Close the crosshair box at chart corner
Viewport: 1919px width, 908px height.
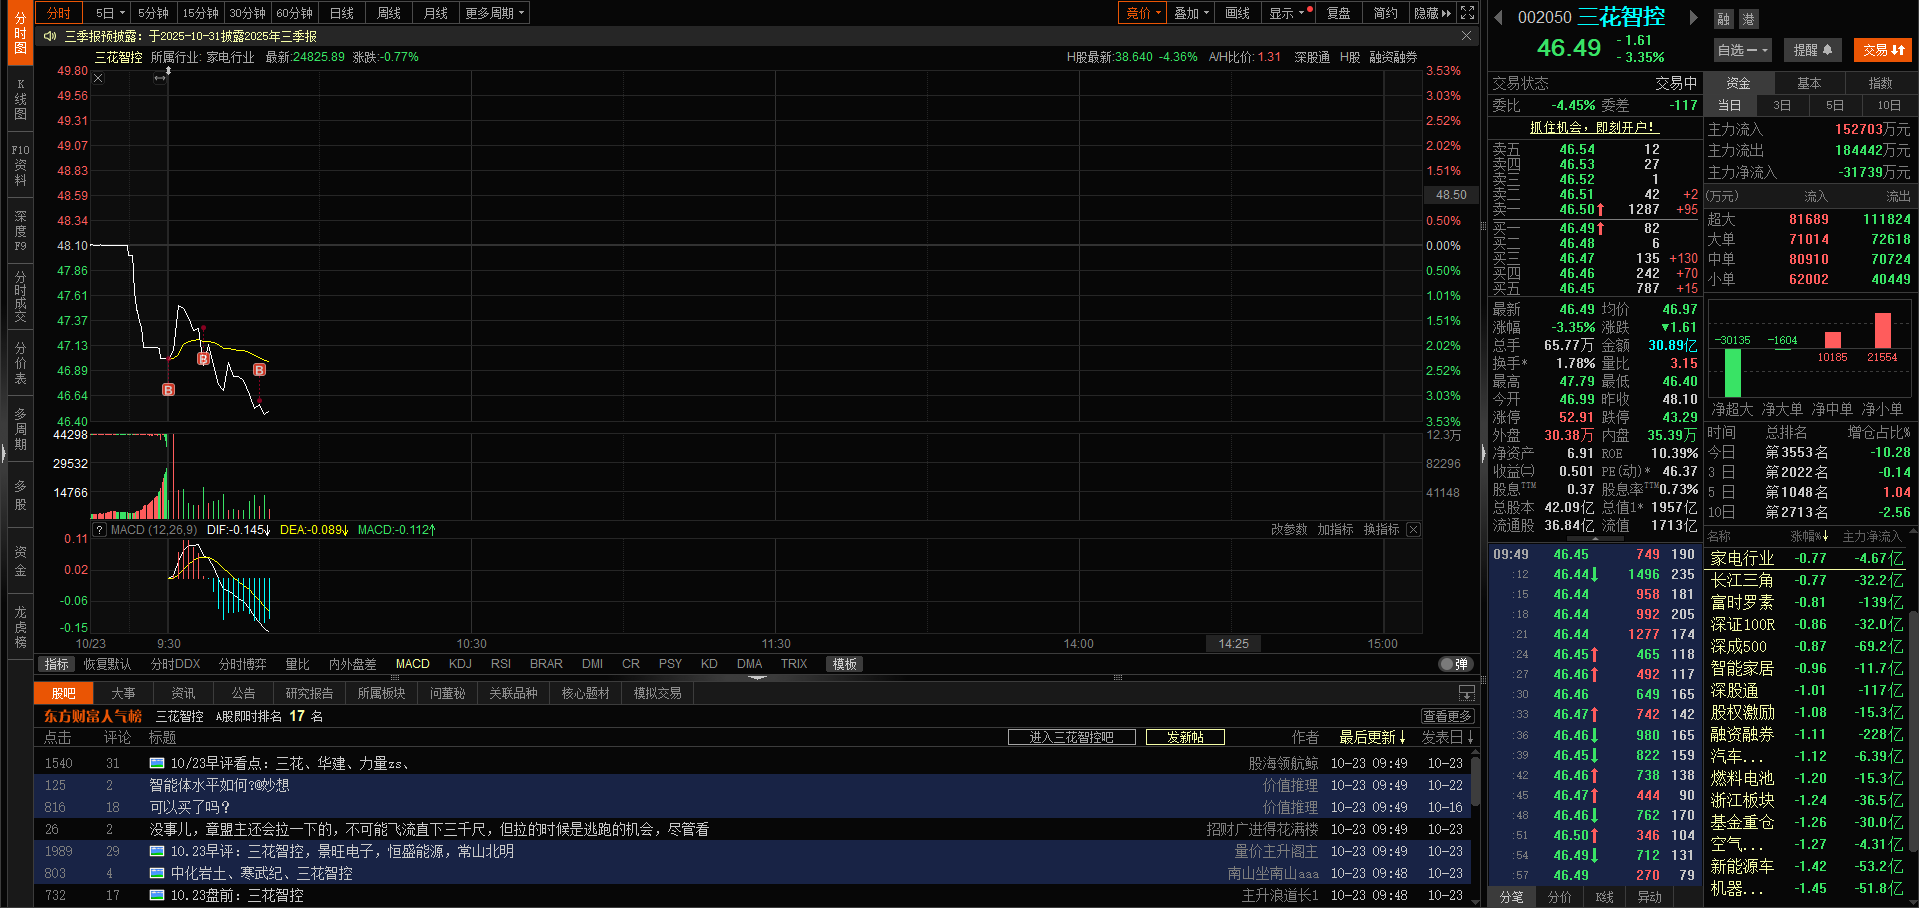[98, 78]
